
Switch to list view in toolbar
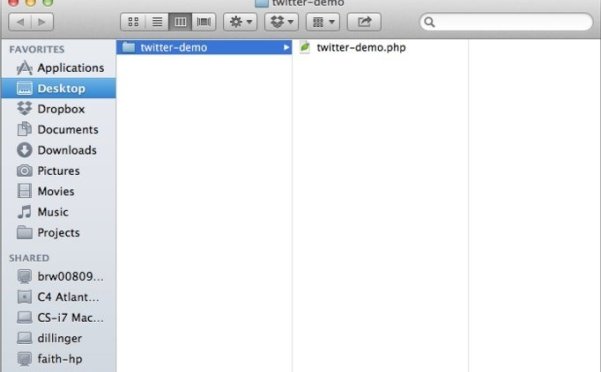click(x=157, y=22)
